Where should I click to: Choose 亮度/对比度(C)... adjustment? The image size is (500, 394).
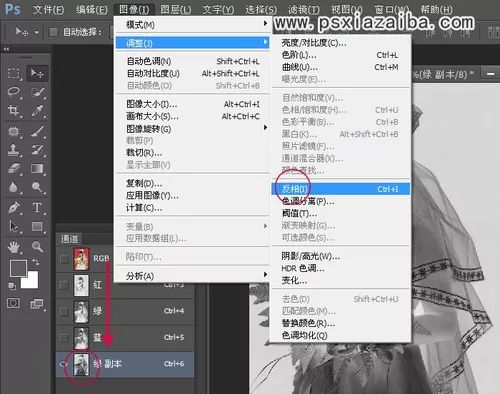coord(341,43)
